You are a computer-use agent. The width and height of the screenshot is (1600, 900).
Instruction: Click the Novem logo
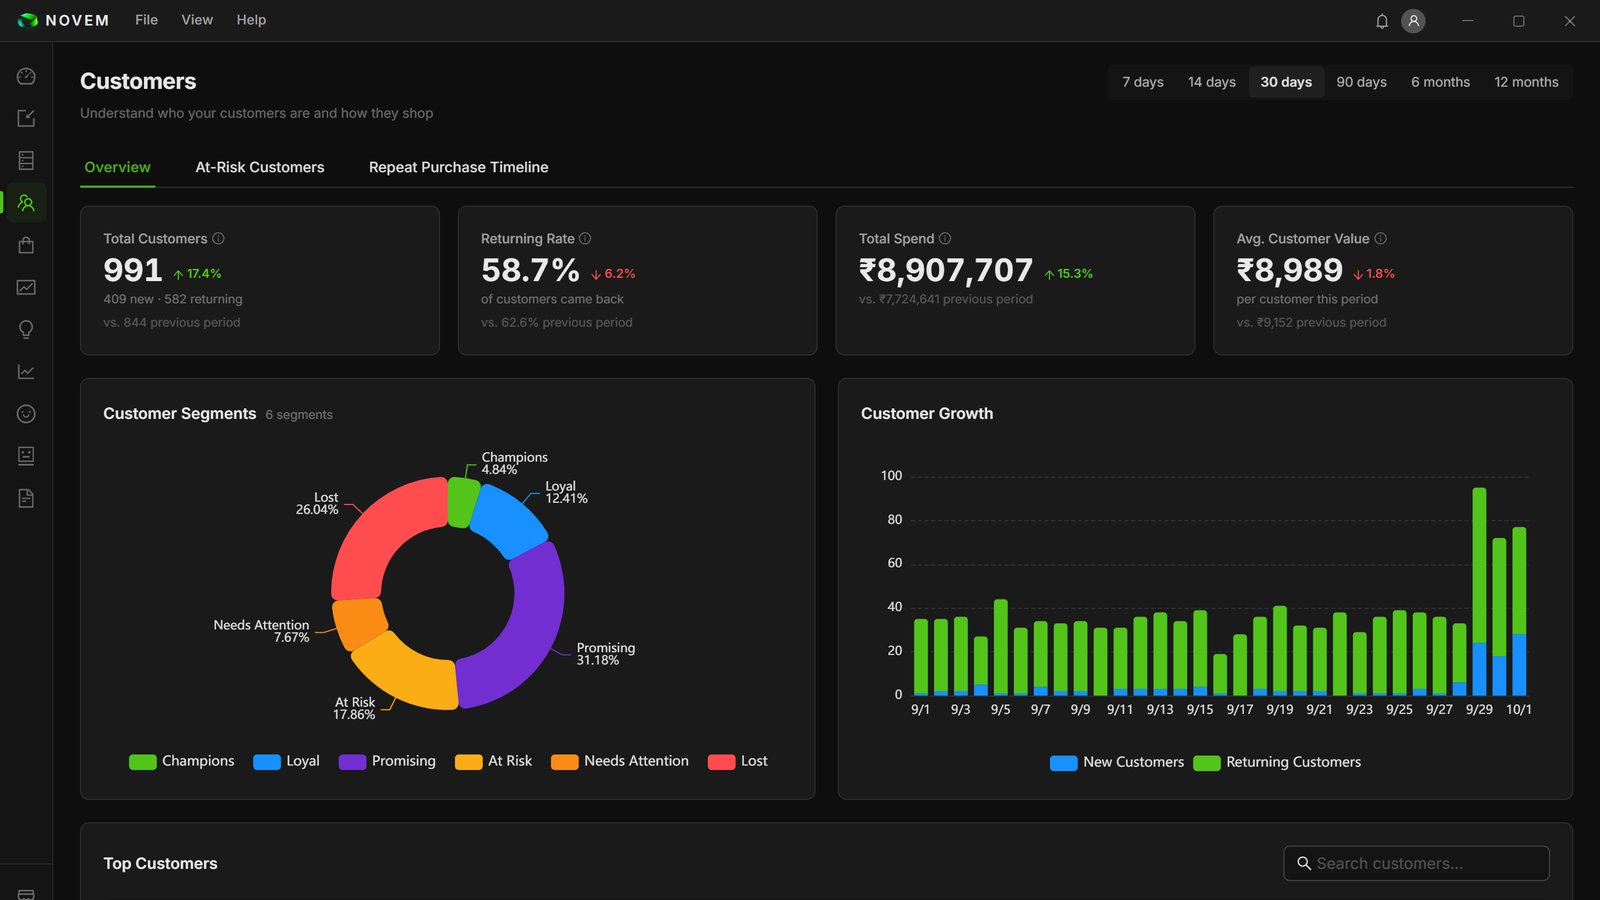click(x=63, y=20)
